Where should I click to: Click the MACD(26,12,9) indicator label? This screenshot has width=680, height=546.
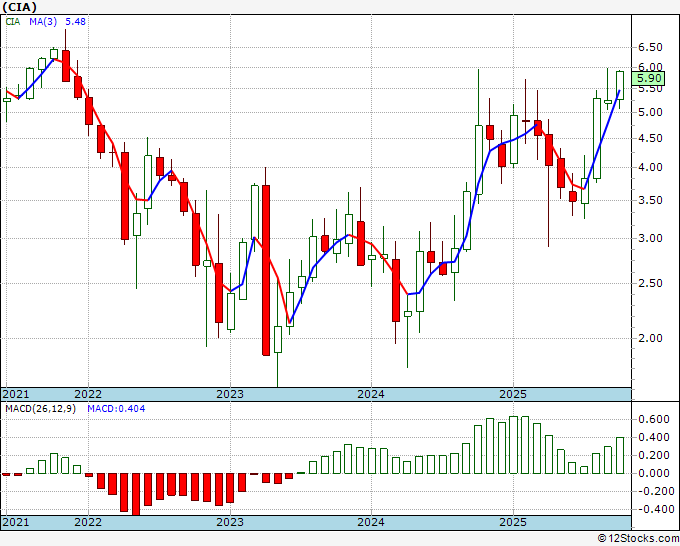coord(40,409)
